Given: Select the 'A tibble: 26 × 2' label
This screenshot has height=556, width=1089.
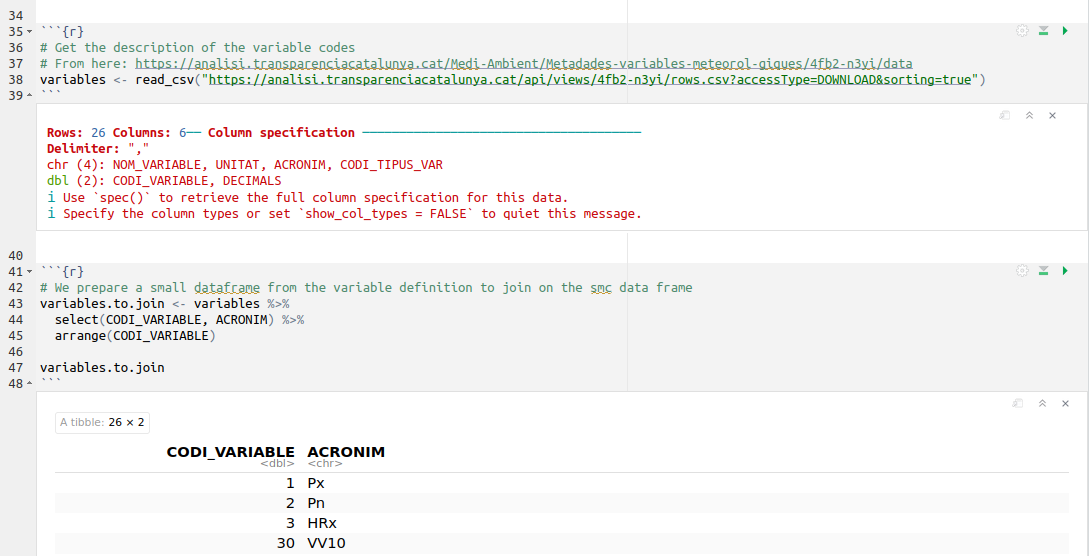Looking at the screenshot, I should [x=102, y=422].
